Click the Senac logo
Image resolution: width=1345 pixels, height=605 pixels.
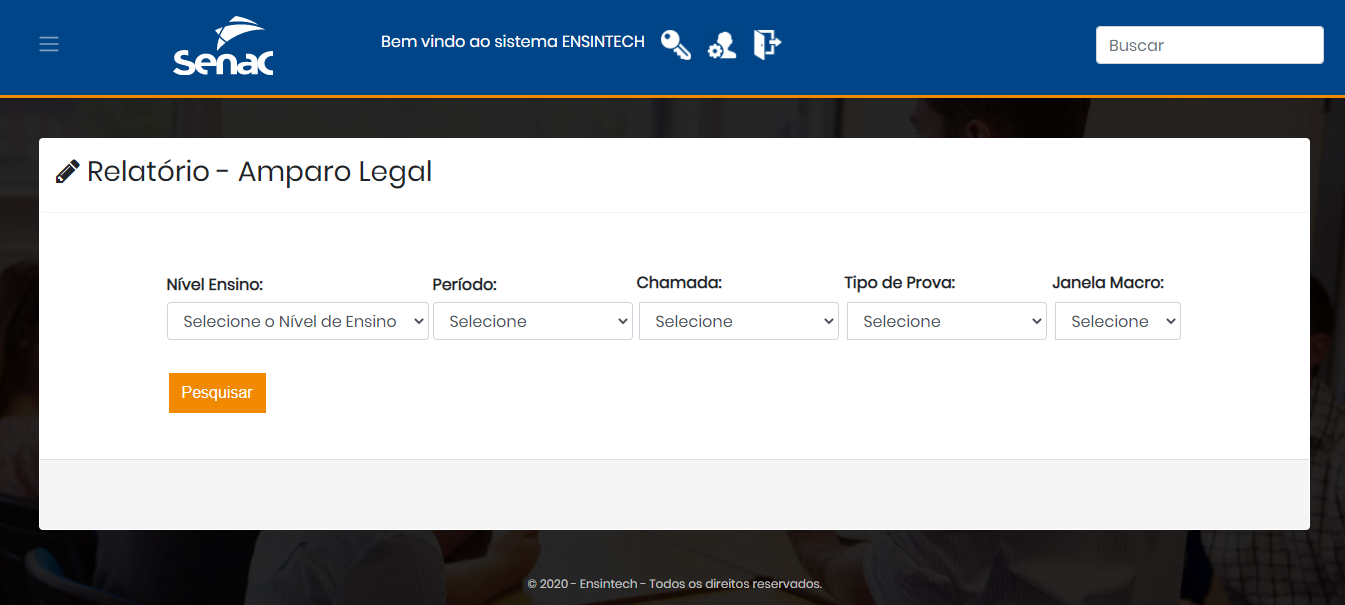click(223, 46)
